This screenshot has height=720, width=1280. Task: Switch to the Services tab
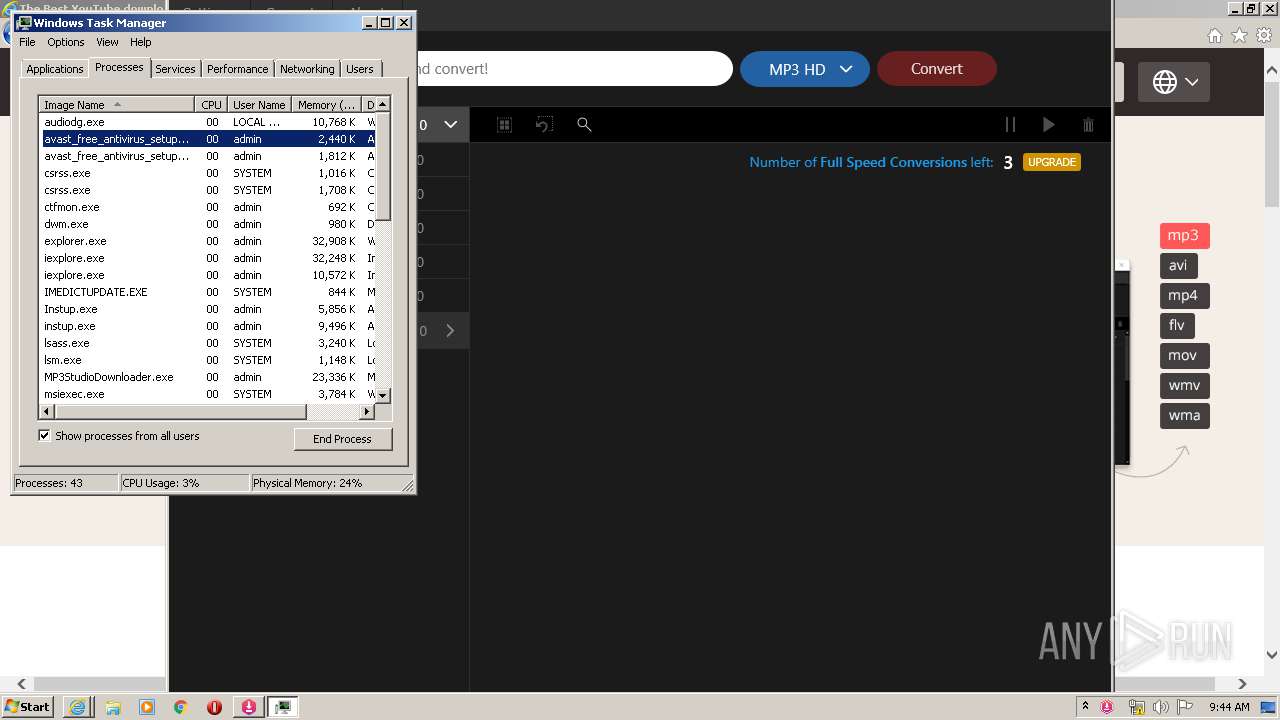pos(175,69)
